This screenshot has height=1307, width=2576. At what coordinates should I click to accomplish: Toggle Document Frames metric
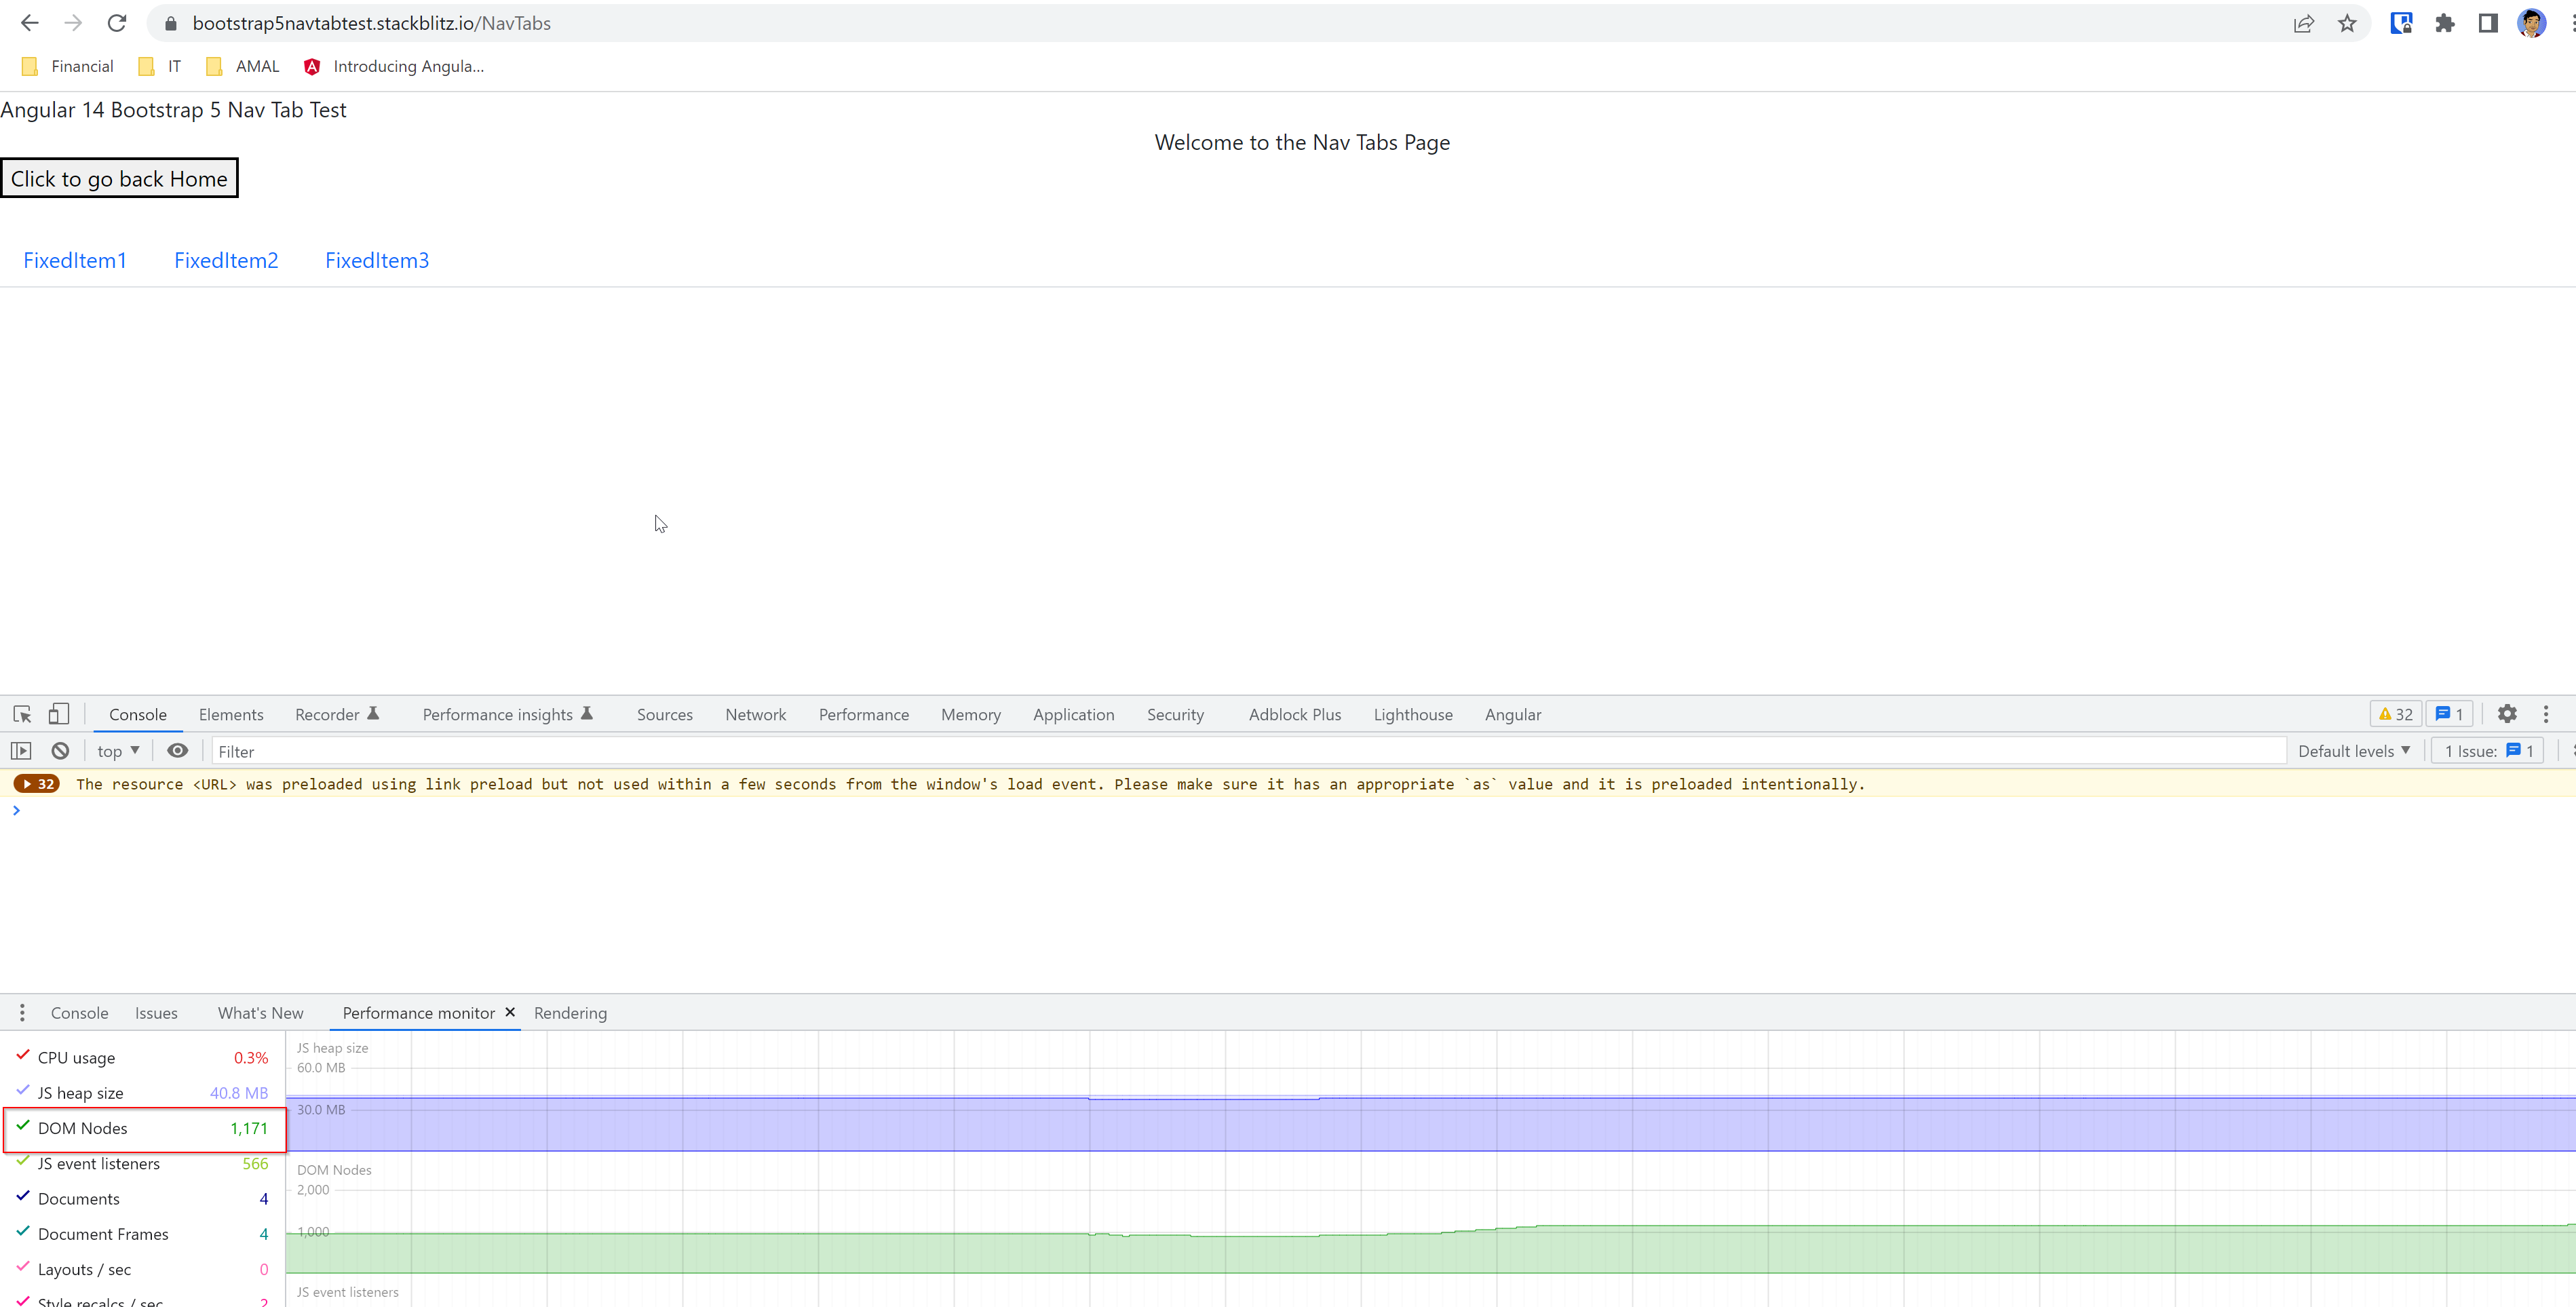[x=23, y=1232]
